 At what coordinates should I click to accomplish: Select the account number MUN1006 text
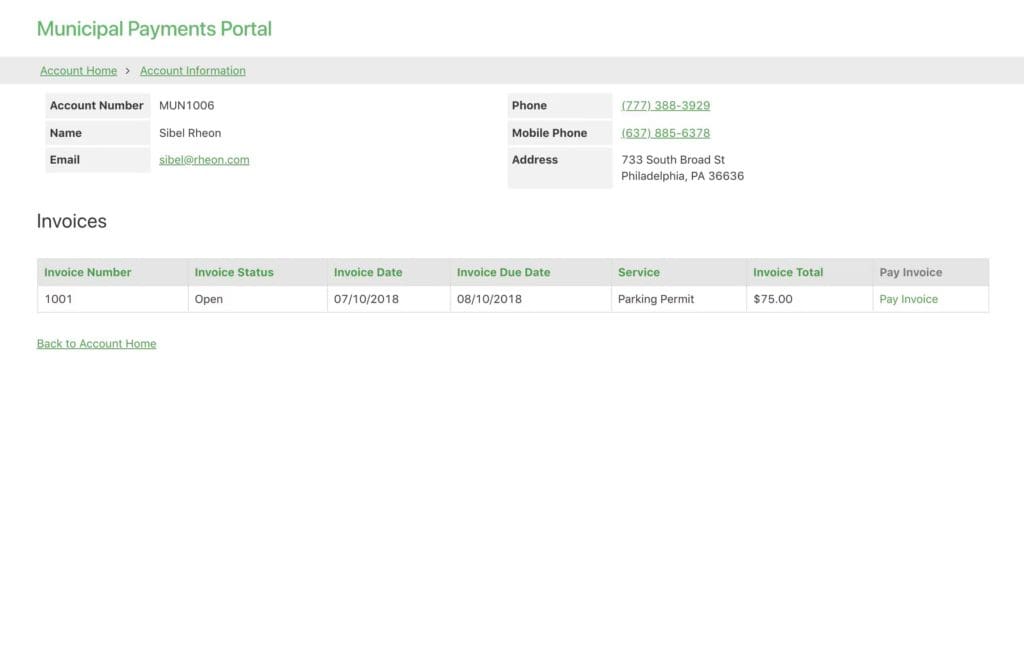point(186,106)
